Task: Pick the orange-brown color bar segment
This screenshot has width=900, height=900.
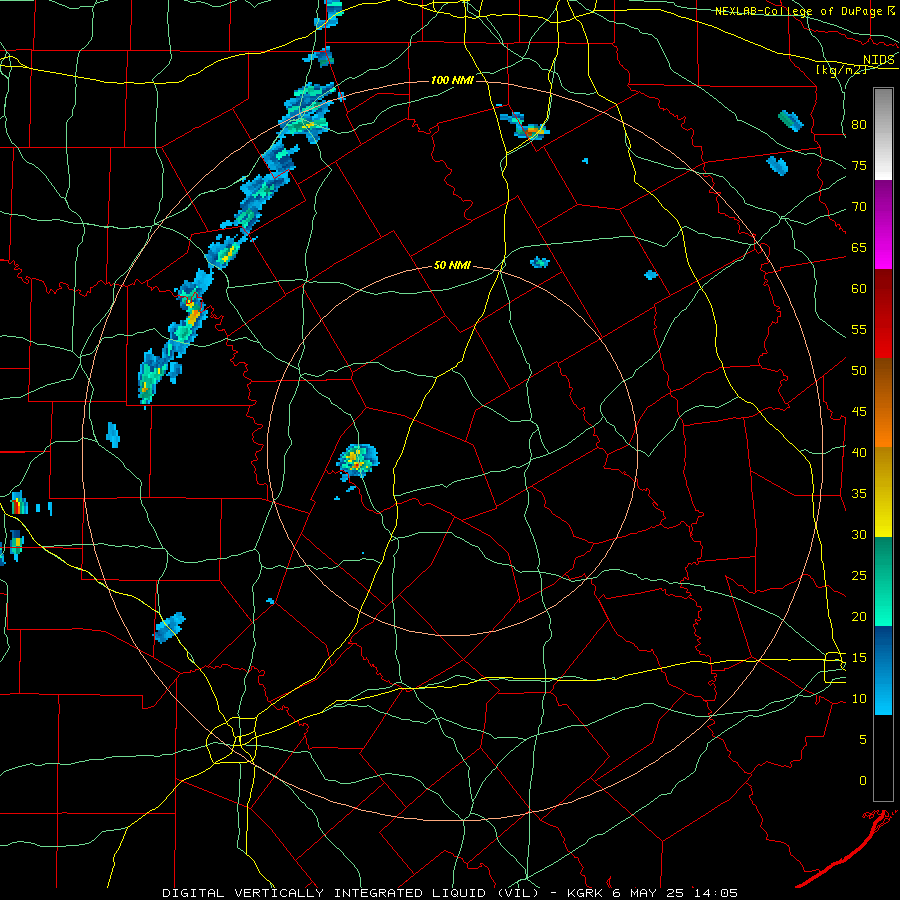Action: click(x=883, y=402)
